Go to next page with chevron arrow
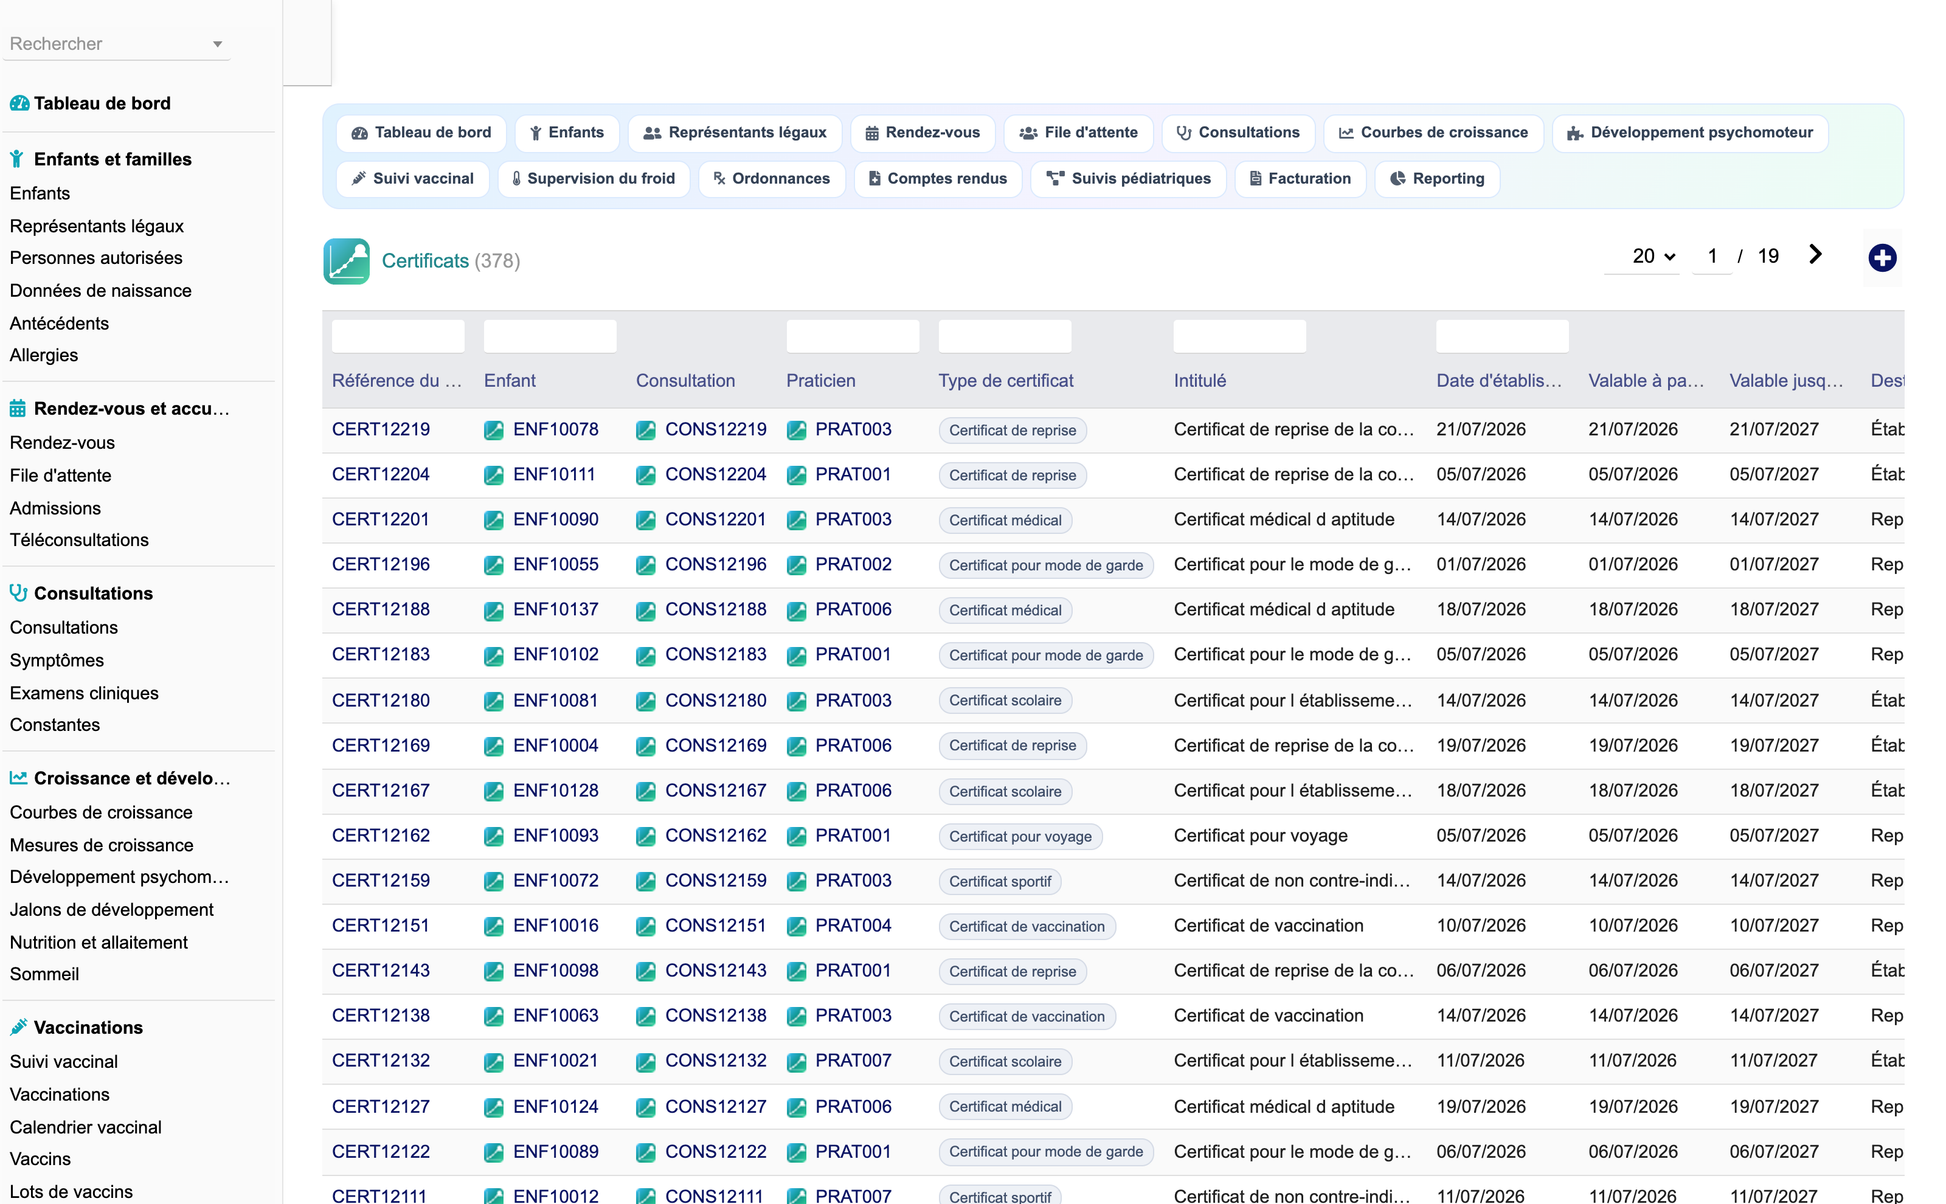 [1815, 255]
